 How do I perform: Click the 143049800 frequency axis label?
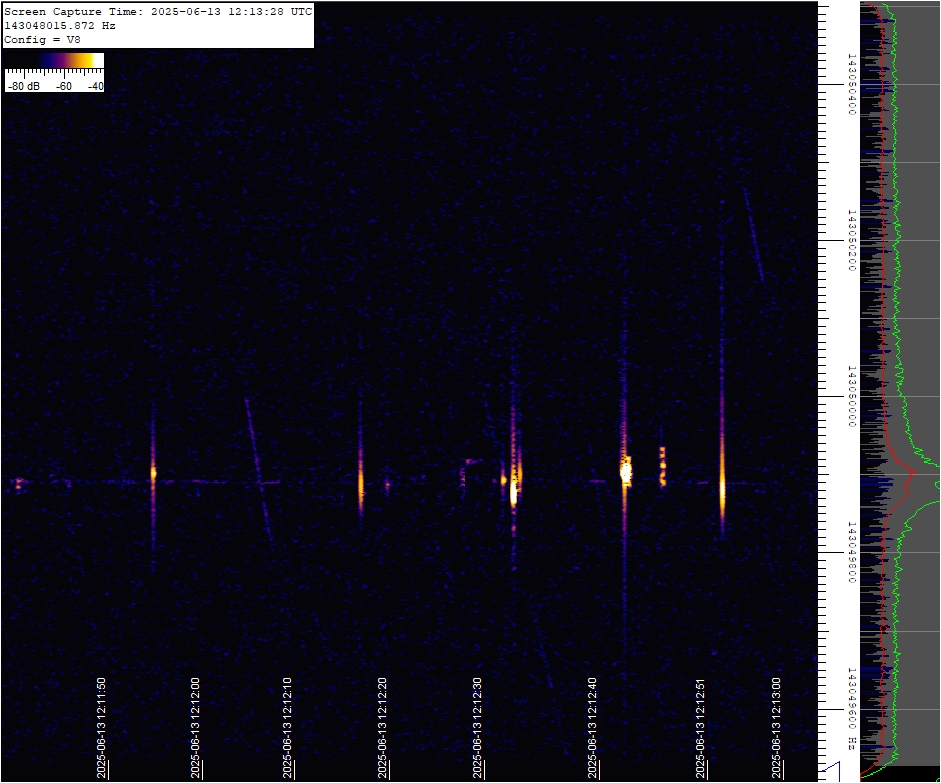[850, 552]
